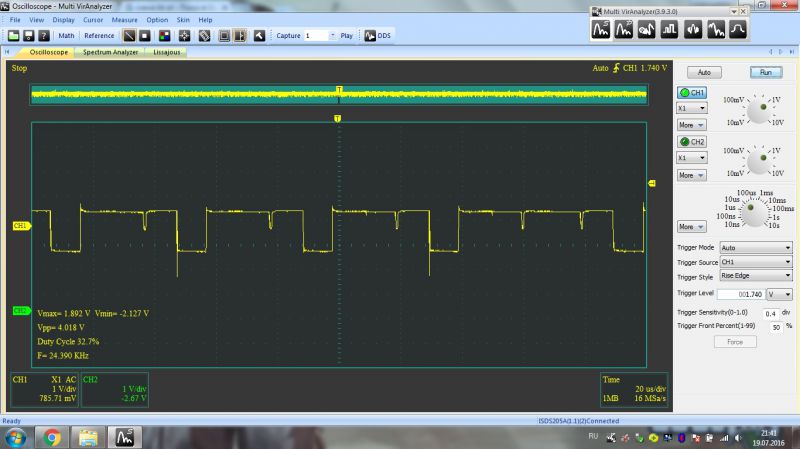Launch second waveform icon in Multi VirAnalyzer

click(x=623, y=30)
